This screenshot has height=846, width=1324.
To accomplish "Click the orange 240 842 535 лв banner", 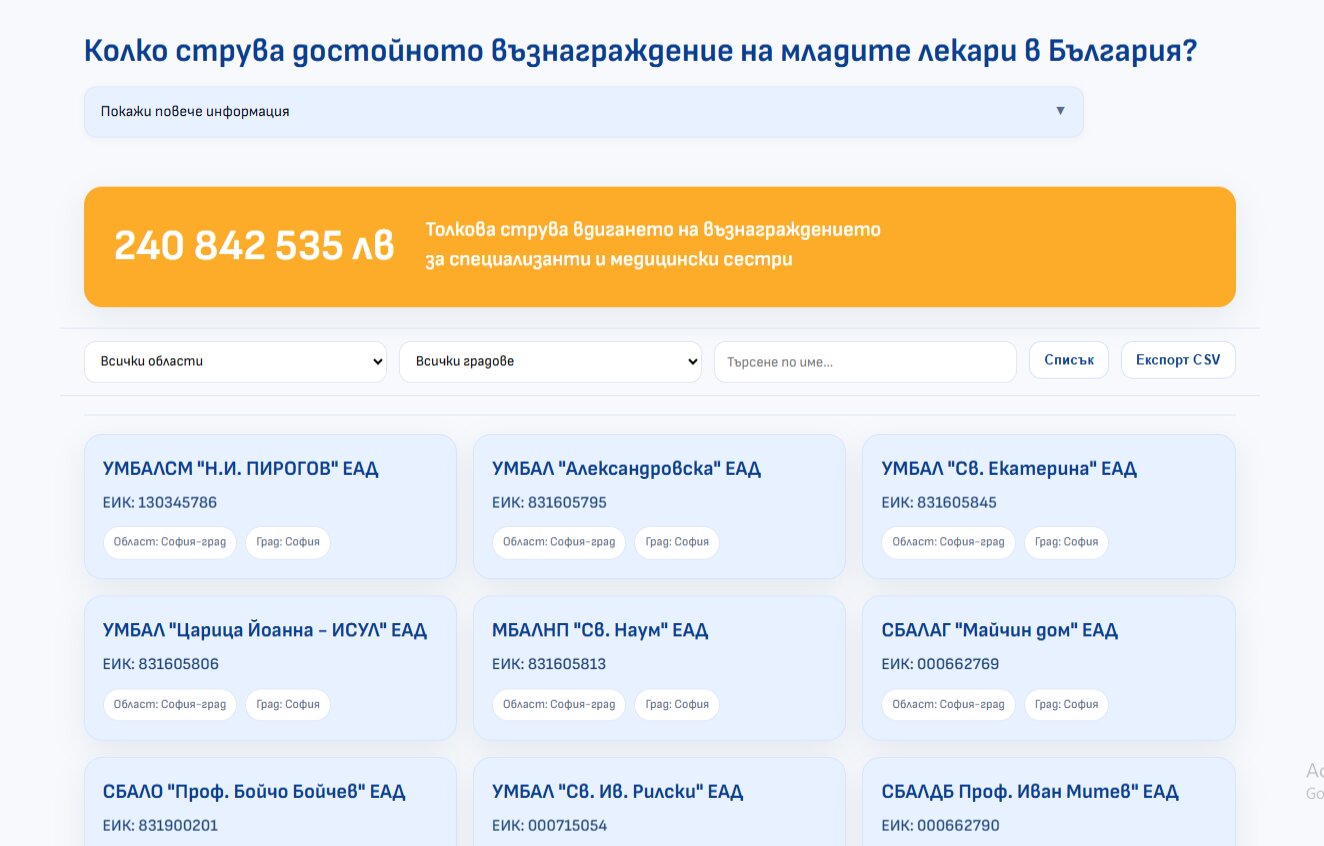I will (x=660, y=246).
